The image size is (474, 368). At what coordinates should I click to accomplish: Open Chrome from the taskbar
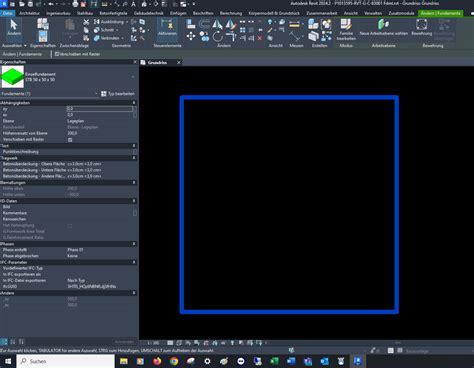174,361
